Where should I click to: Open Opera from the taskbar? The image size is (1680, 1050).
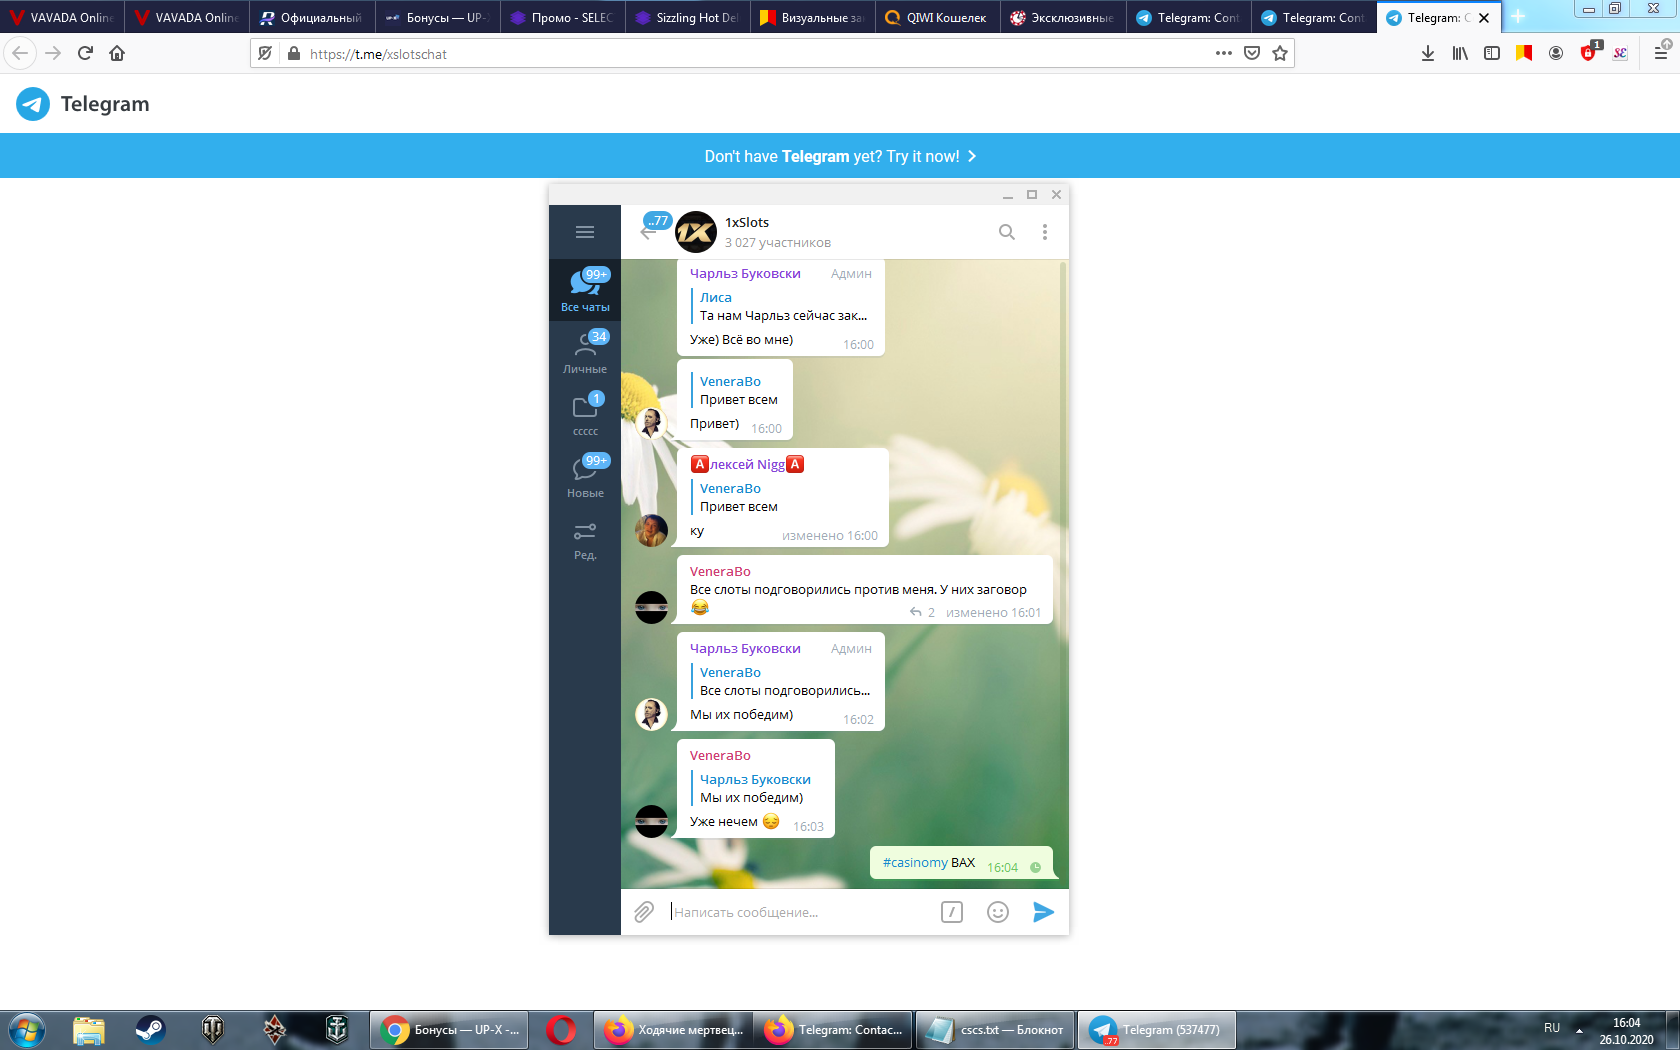(x=561, y=1030)
